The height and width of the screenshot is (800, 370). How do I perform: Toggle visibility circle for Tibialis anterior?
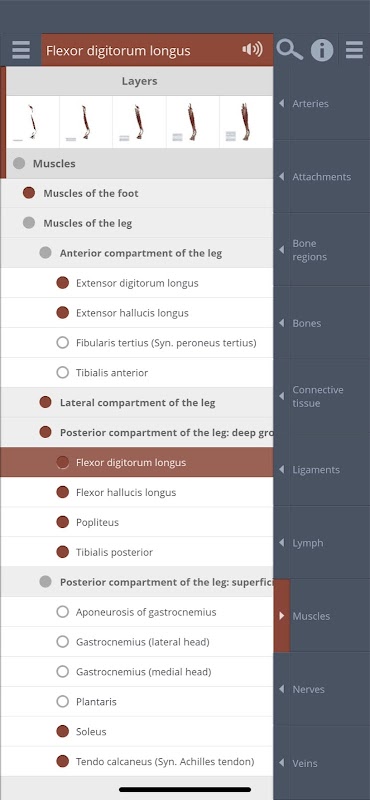pyautogui.click(x=62, y=372)
